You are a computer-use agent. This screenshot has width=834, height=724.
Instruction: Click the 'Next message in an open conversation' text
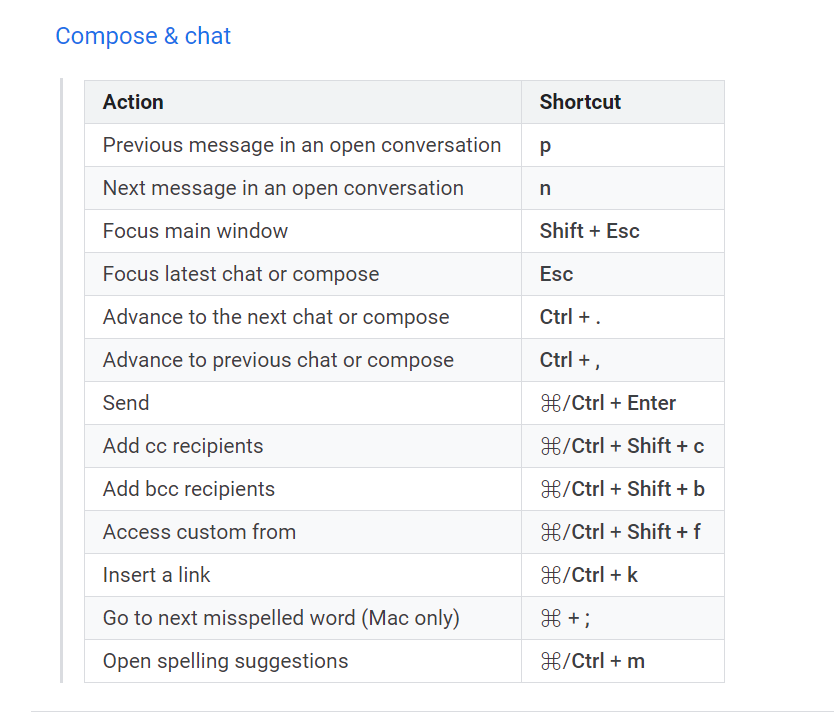[x=283, y=188]
